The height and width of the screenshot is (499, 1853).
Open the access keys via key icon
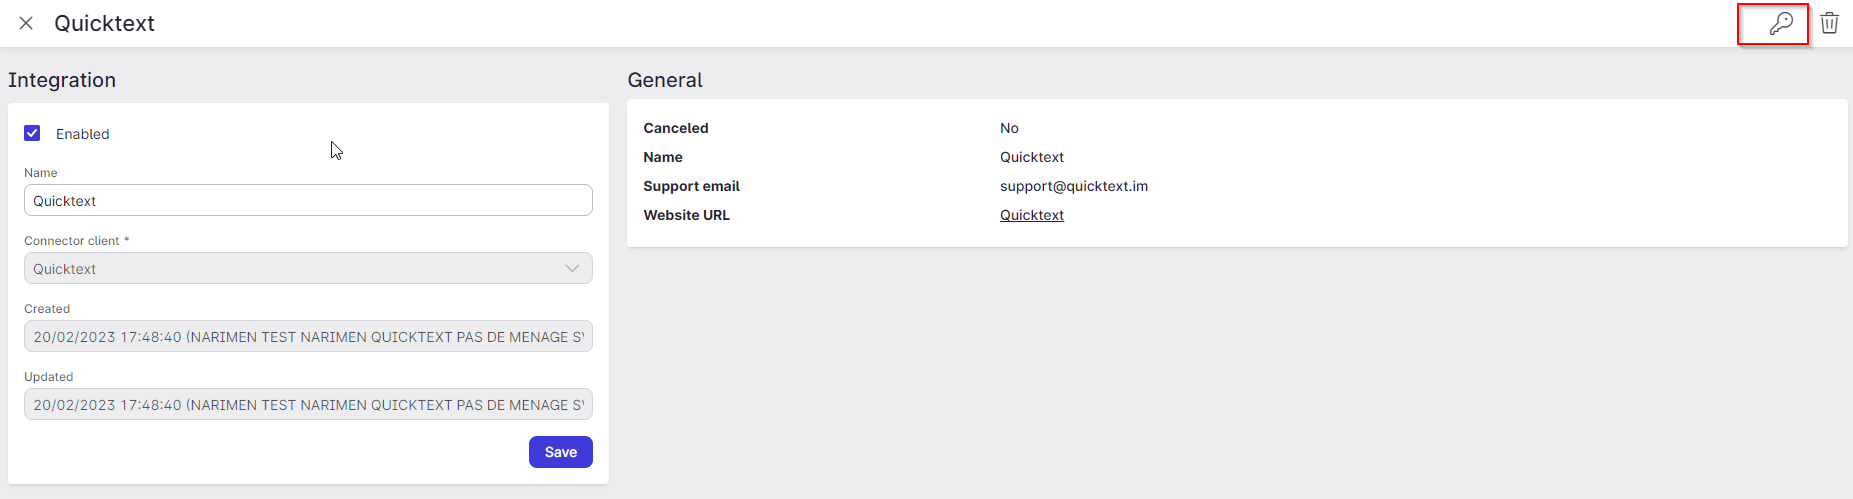click(1780, 24)
